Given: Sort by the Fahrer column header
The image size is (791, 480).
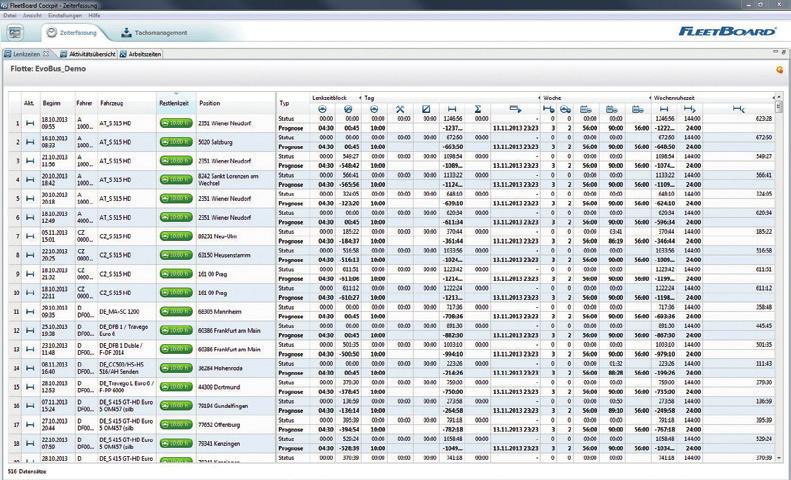Looking at the screenshot, I should click(84, 103).
